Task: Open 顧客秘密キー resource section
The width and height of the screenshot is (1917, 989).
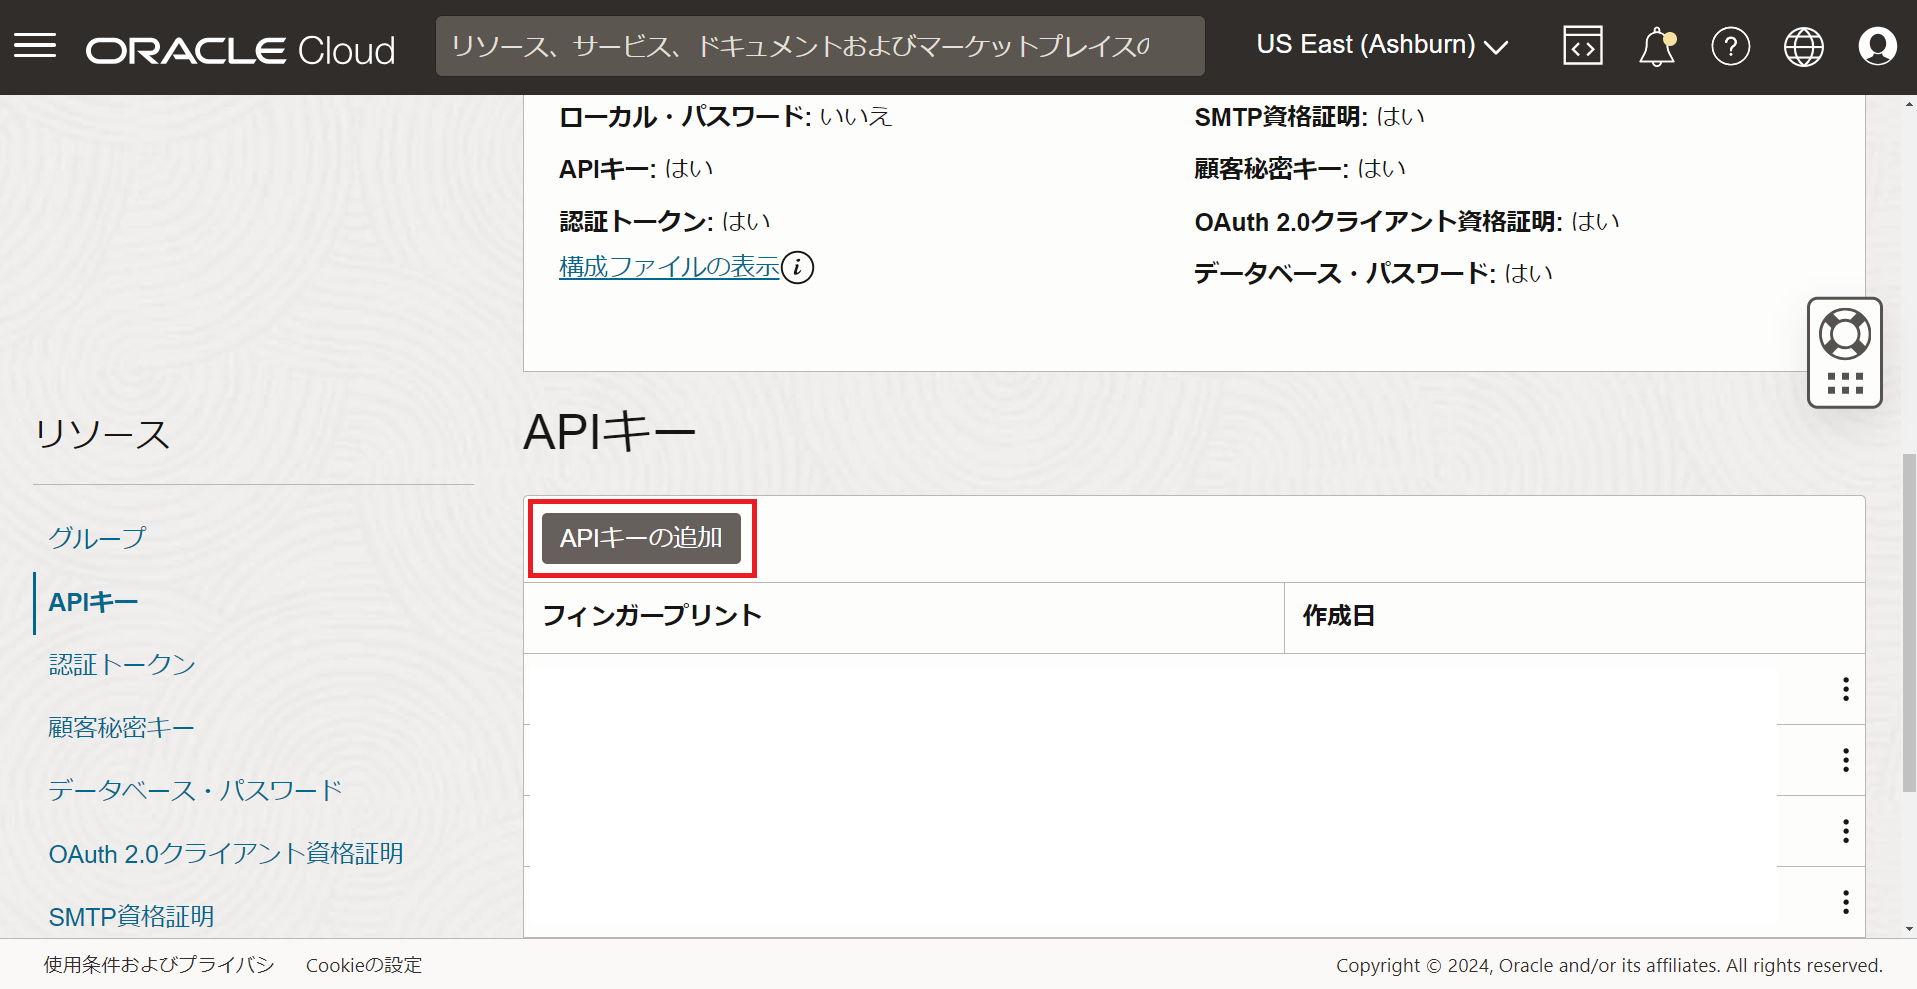Action: (x=121, y=728)
